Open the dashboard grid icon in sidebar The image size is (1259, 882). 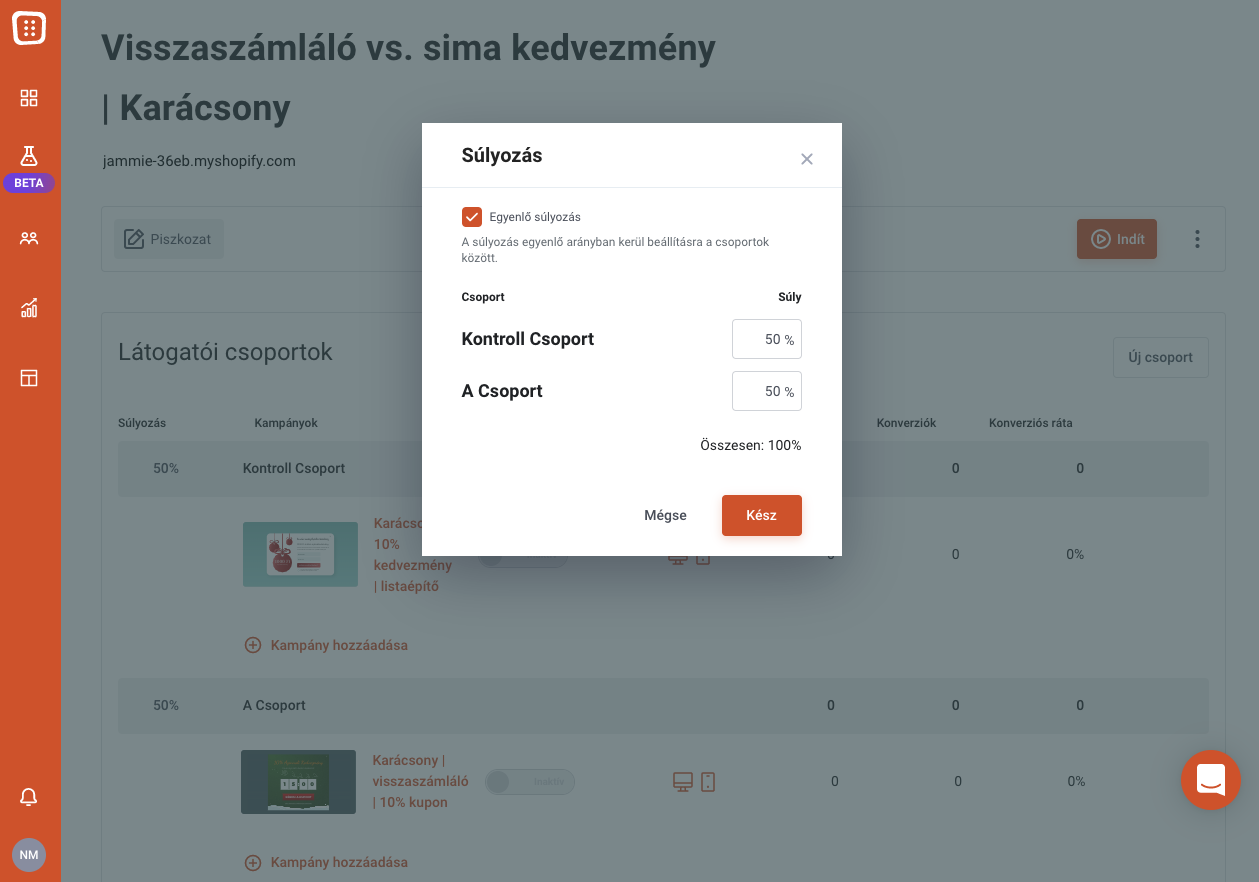29,98
